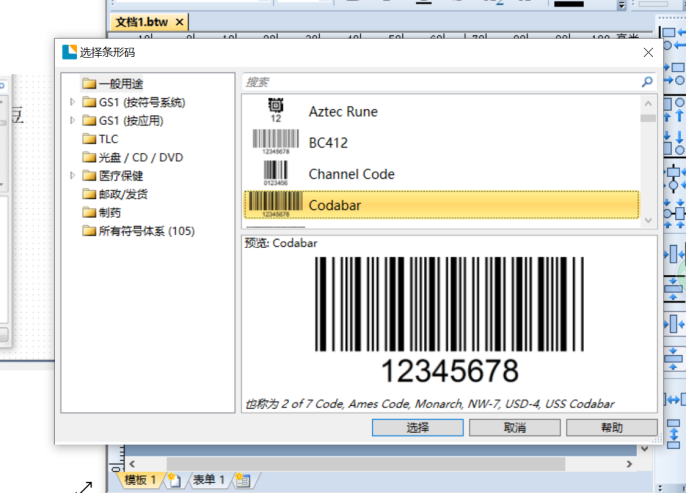
Task: Click the equal horizontal spacing icon
Action: pyautogui.click(x=675, y=399)
